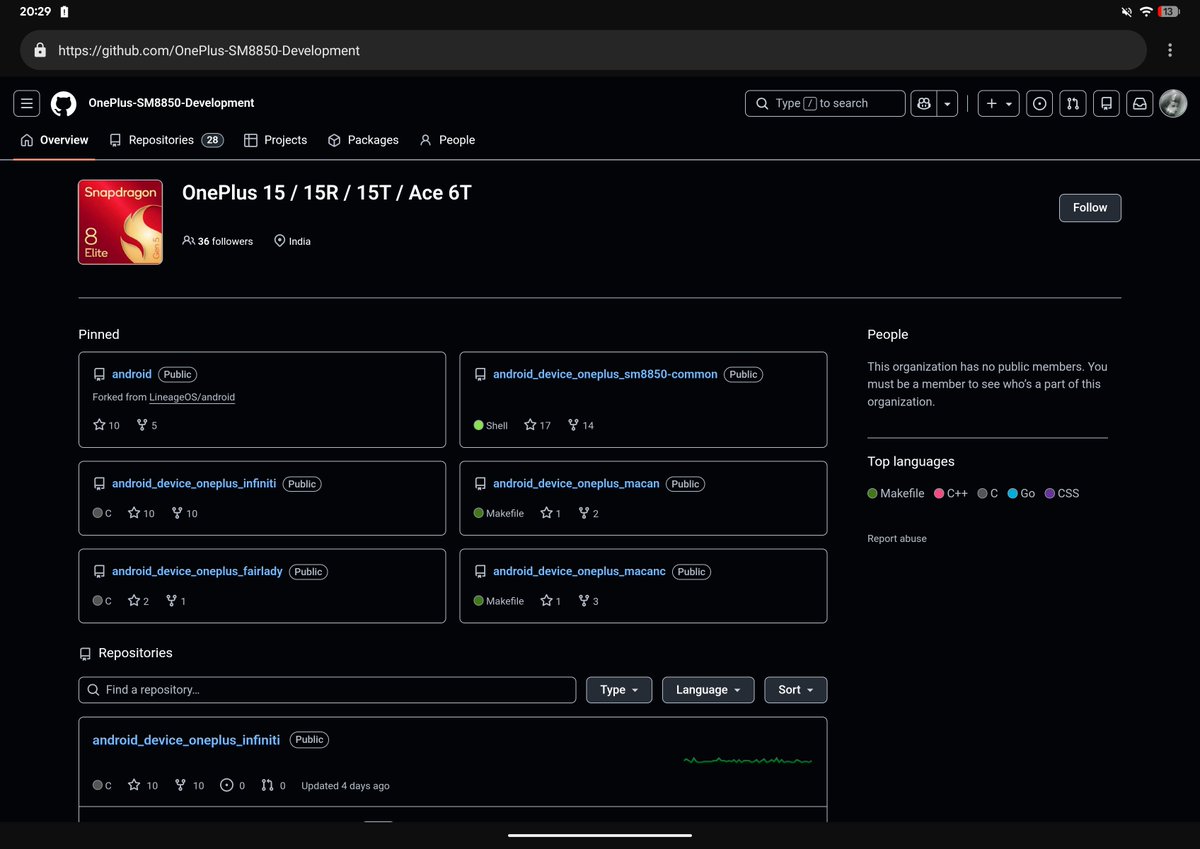
Task: Click star count 2 on fairlady repo
Action: click(139, 601)
